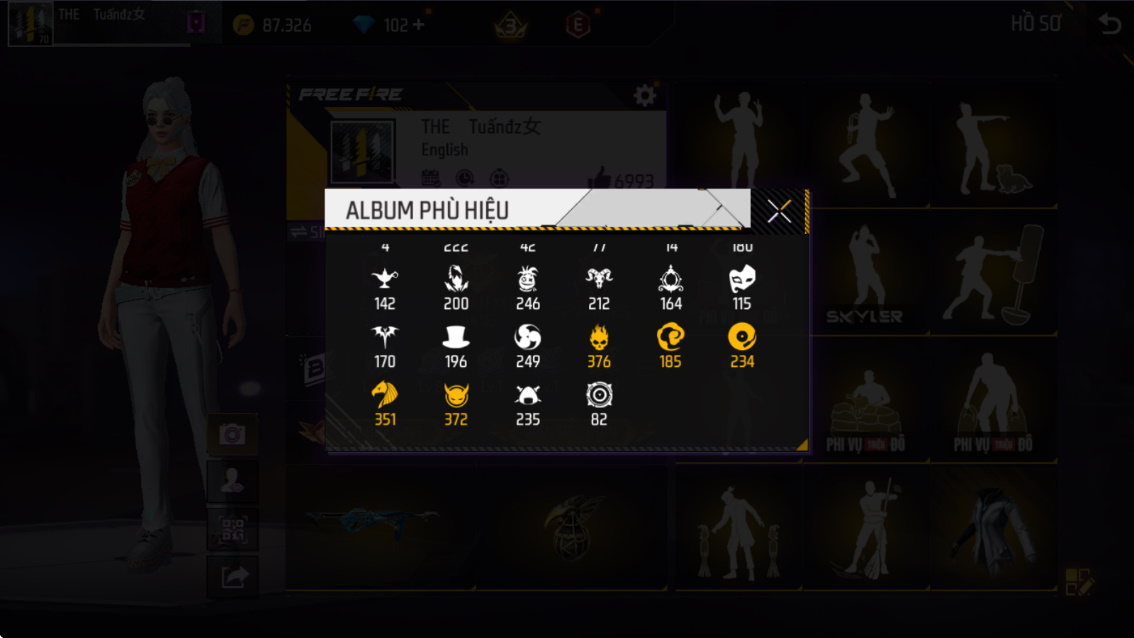Select the genie lamp badge with 142

click(x=385, y=287)
